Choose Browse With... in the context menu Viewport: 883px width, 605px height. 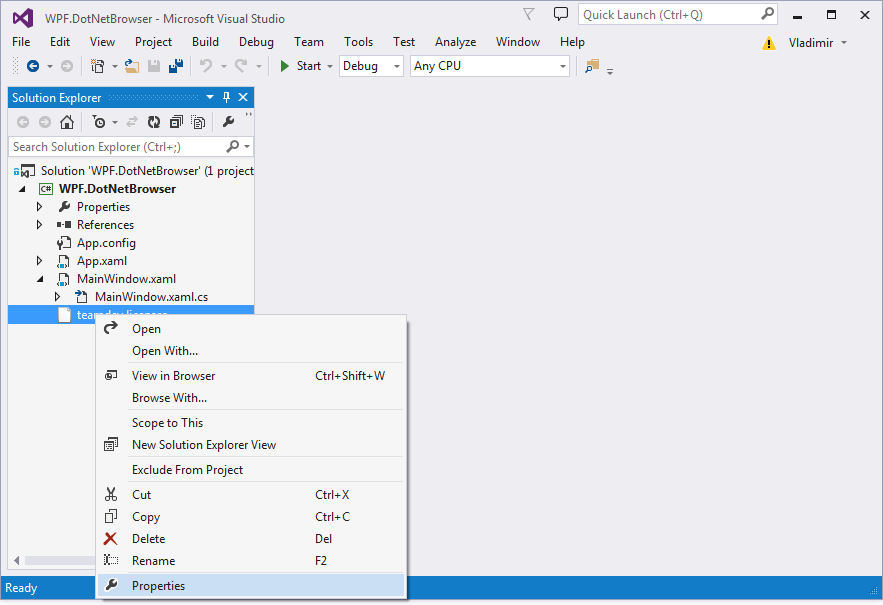tap(251, 398)
